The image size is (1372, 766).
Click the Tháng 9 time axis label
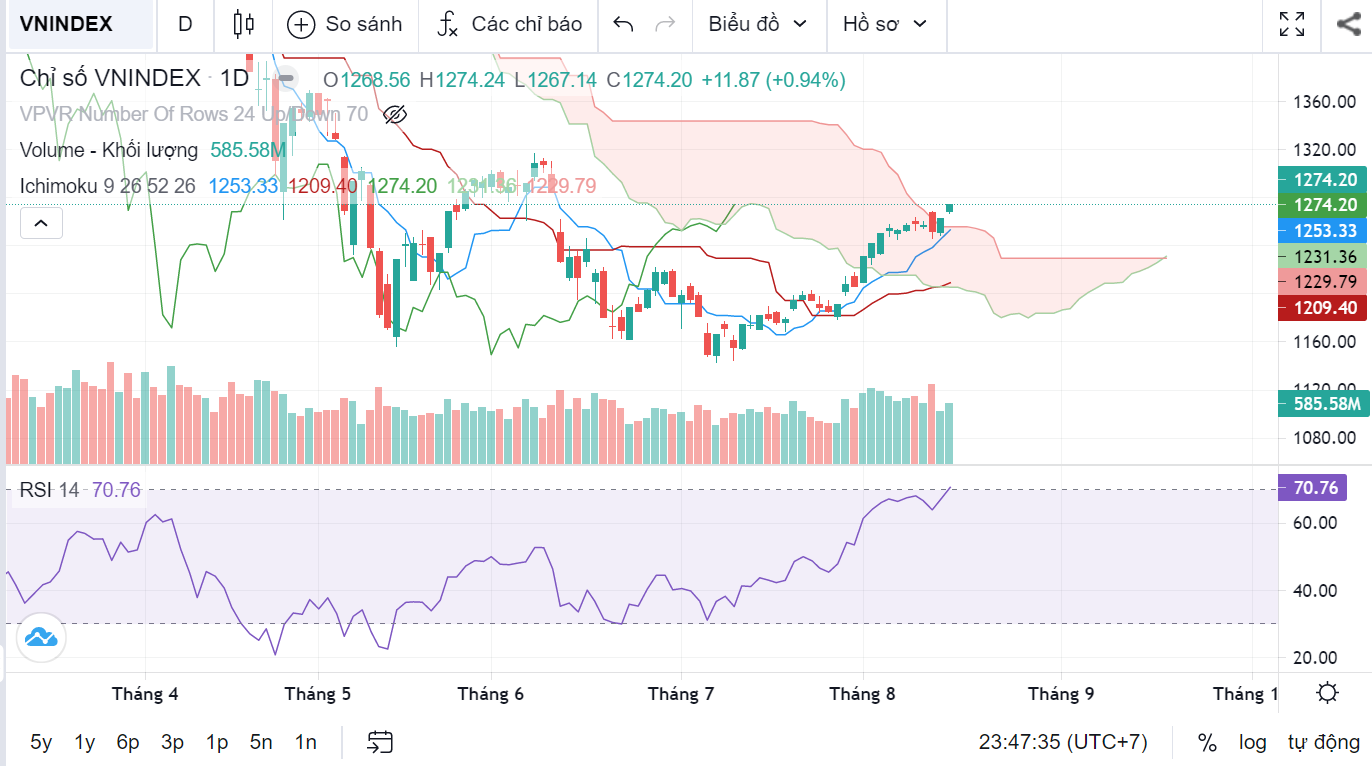coord(1061,694)
